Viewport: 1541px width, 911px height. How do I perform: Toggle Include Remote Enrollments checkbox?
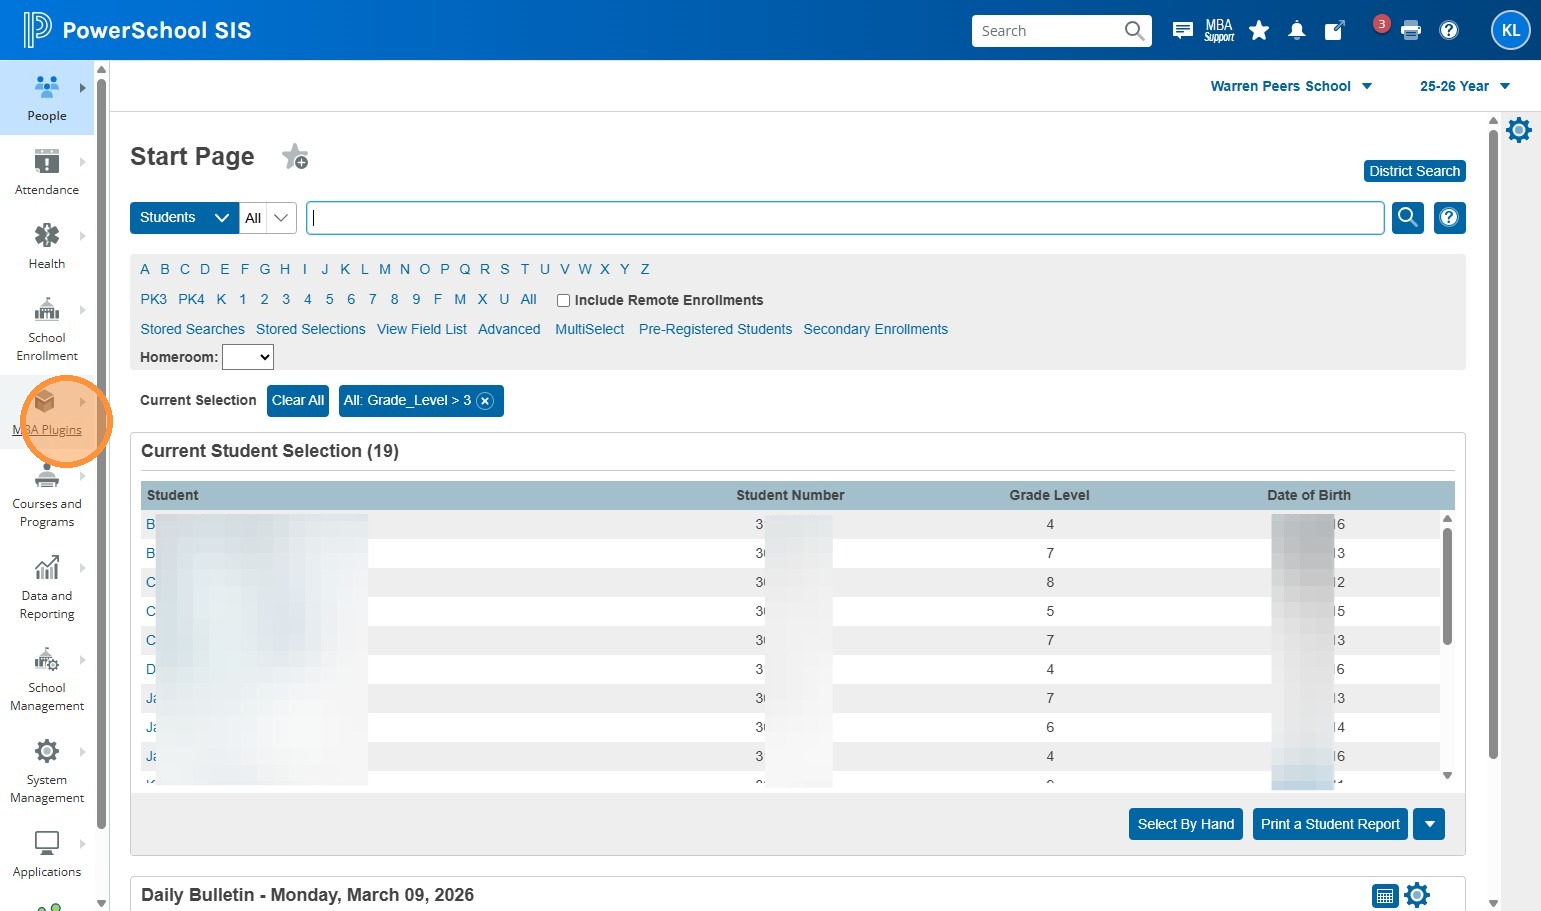point(563,300)
